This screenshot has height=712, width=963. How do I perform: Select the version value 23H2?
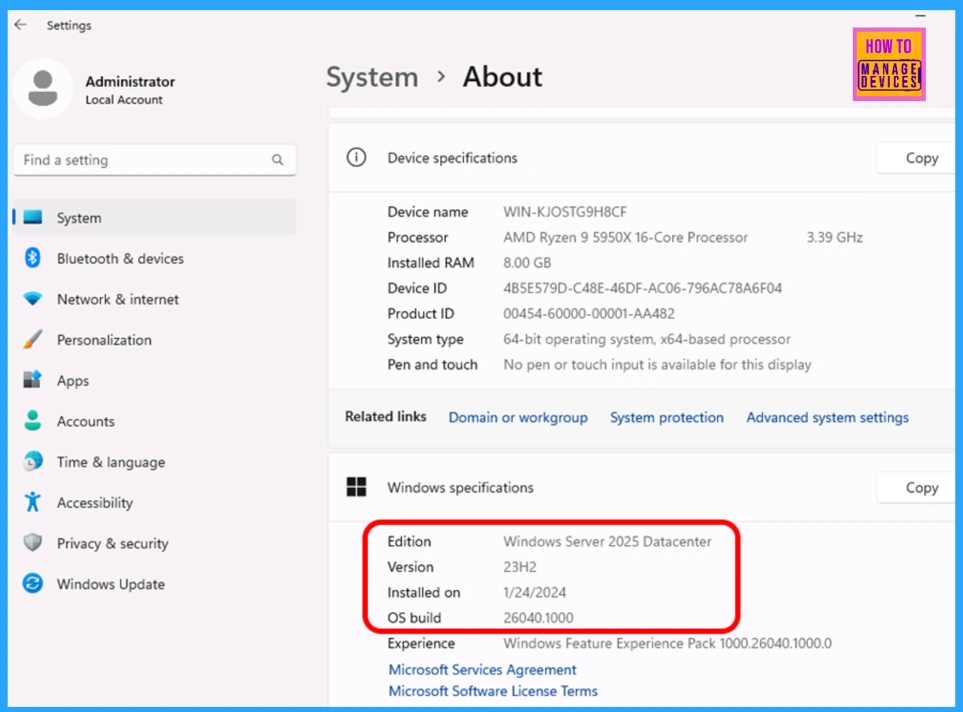[x=520, y=566]
